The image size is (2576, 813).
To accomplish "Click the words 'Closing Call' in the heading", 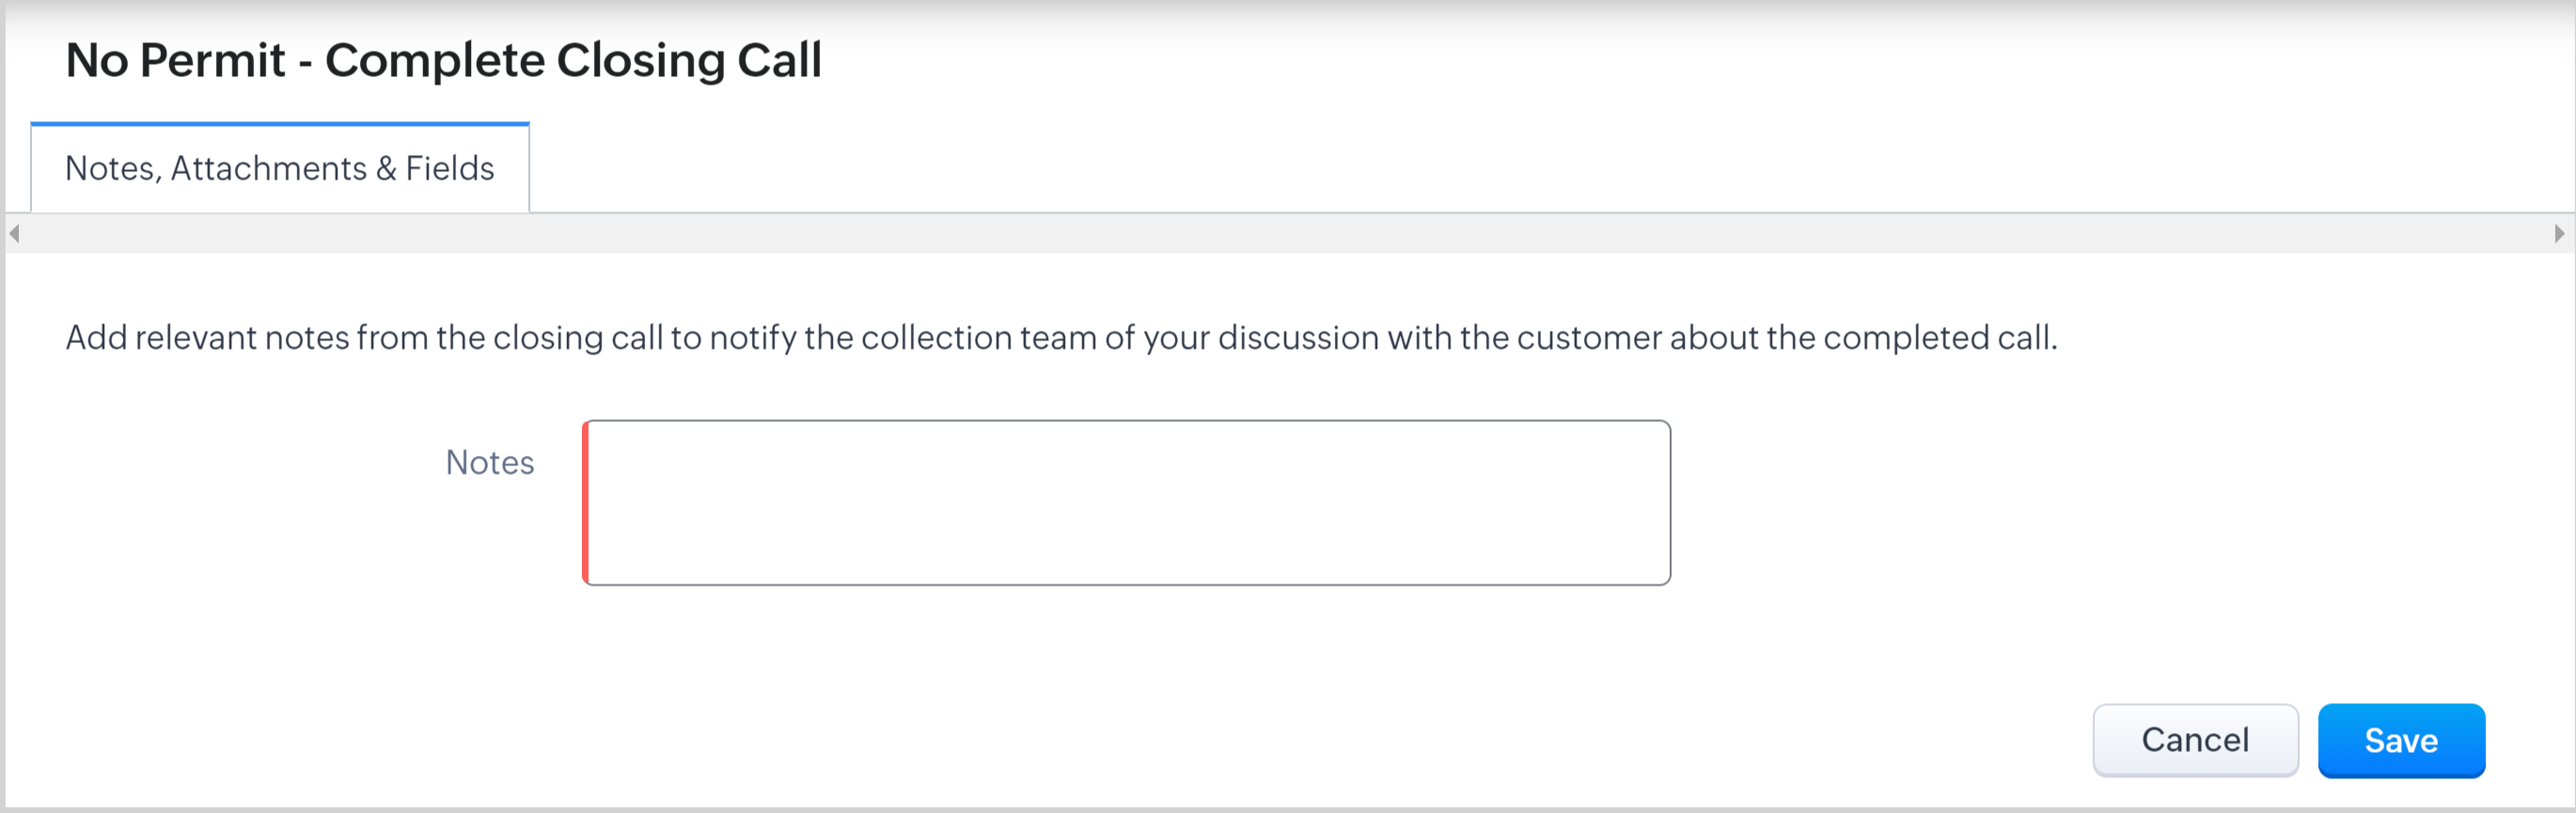I will point(688,61).
